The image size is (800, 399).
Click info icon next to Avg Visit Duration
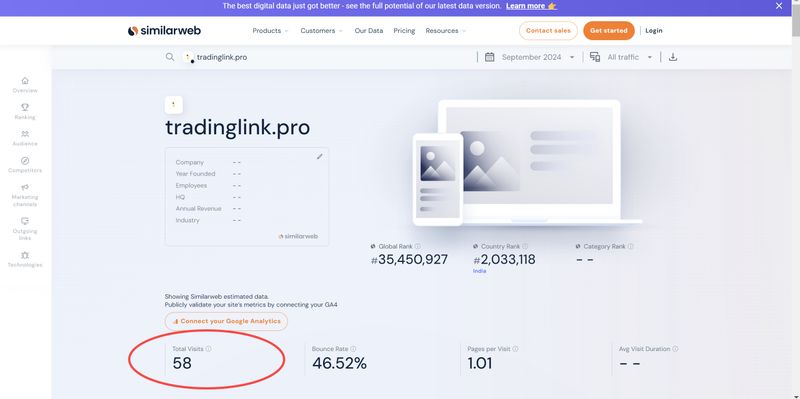pyautogui.click(x=675, y=349)
